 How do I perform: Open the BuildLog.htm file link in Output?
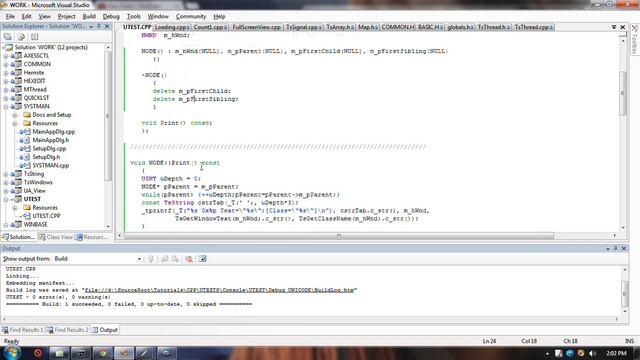[x=219, y=290]
